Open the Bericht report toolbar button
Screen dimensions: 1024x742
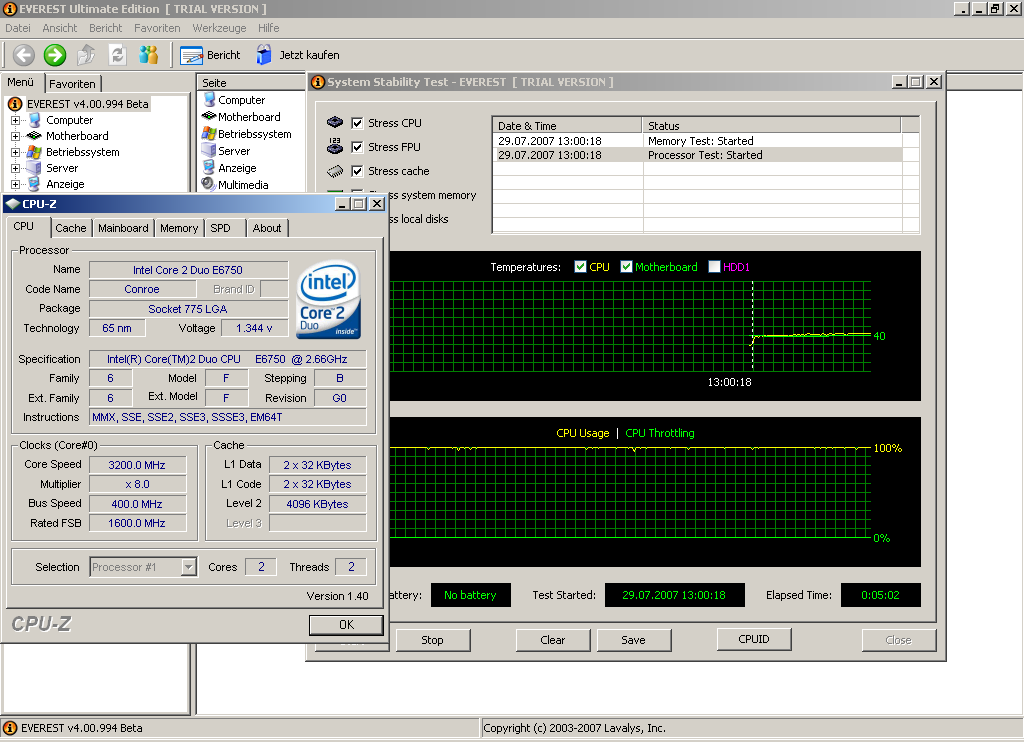click(x=210, y=56)
